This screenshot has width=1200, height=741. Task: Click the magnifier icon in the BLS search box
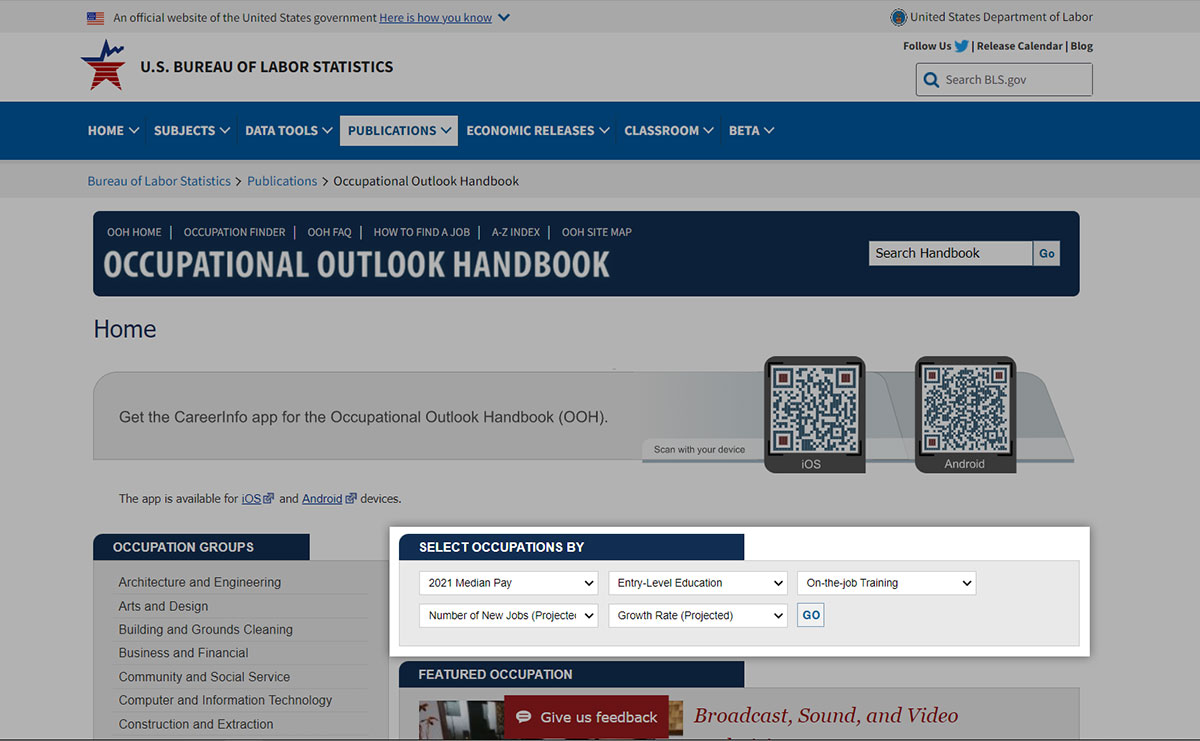pyautogui.click(x=931, y=80)
